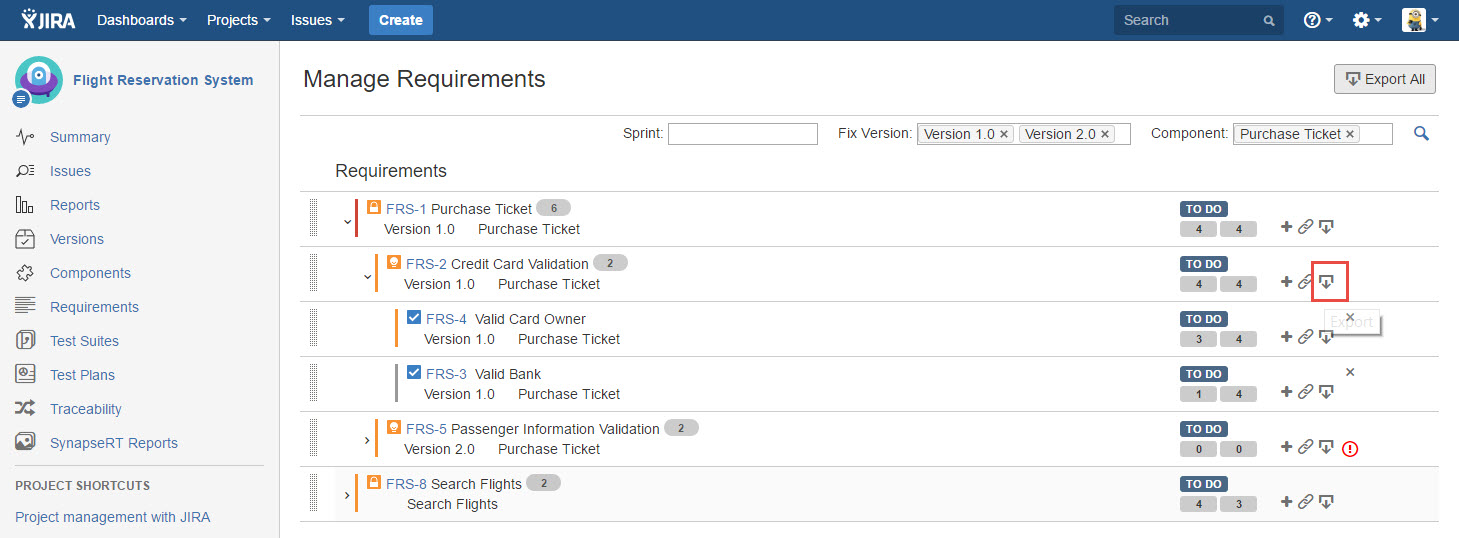Click the export icon for FRS-2
The height and width of the screenshot is (538, 1459).
(1326, 282)
